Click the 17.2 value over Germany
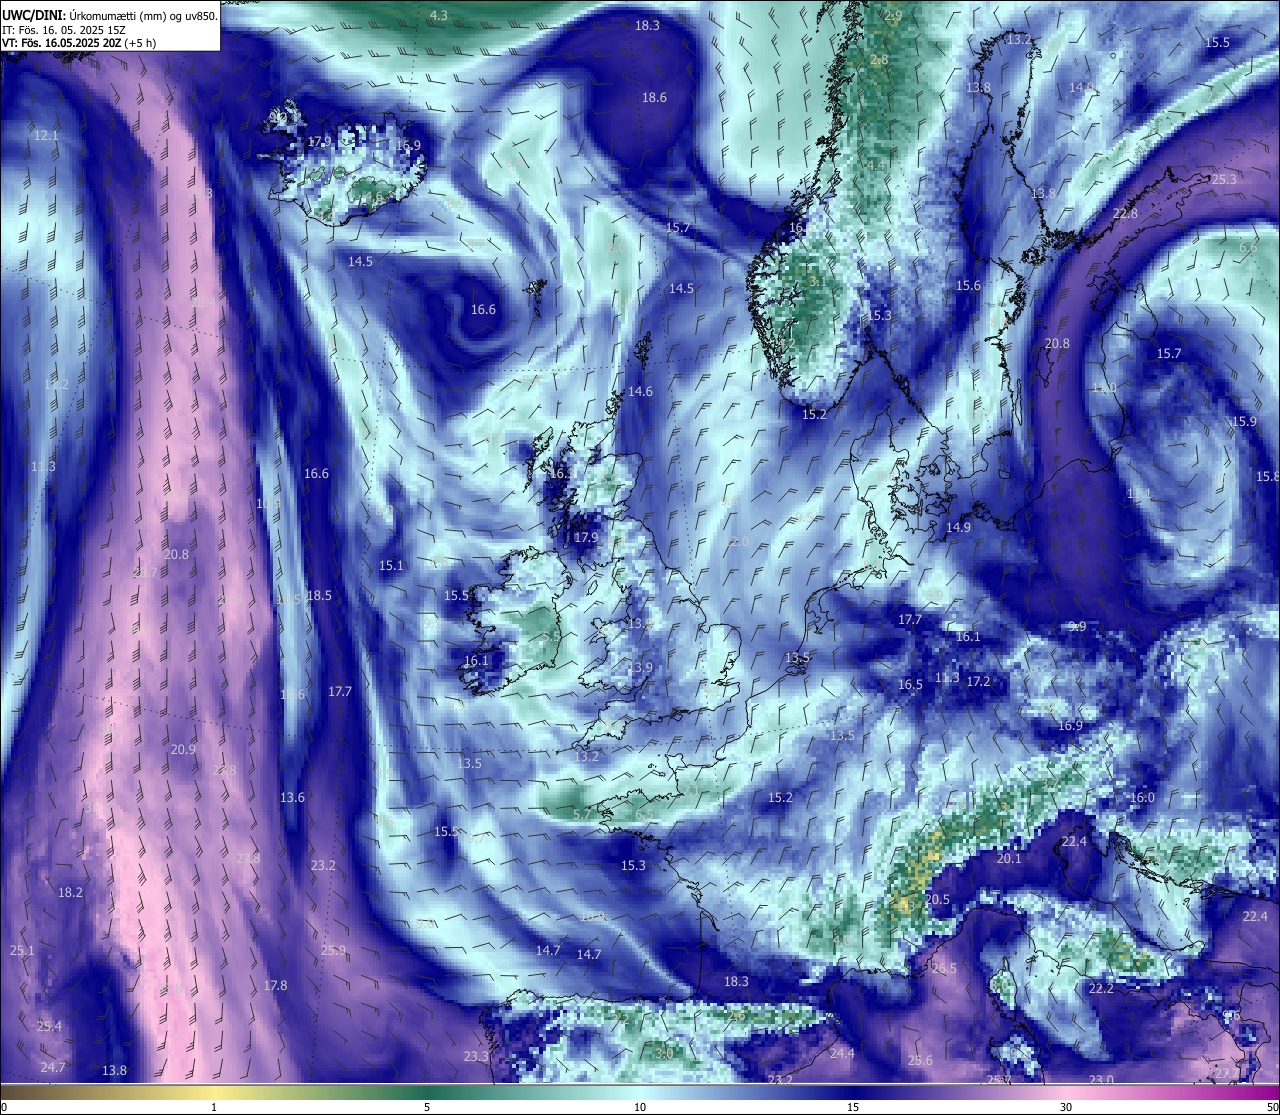 (x=978, y=681)
